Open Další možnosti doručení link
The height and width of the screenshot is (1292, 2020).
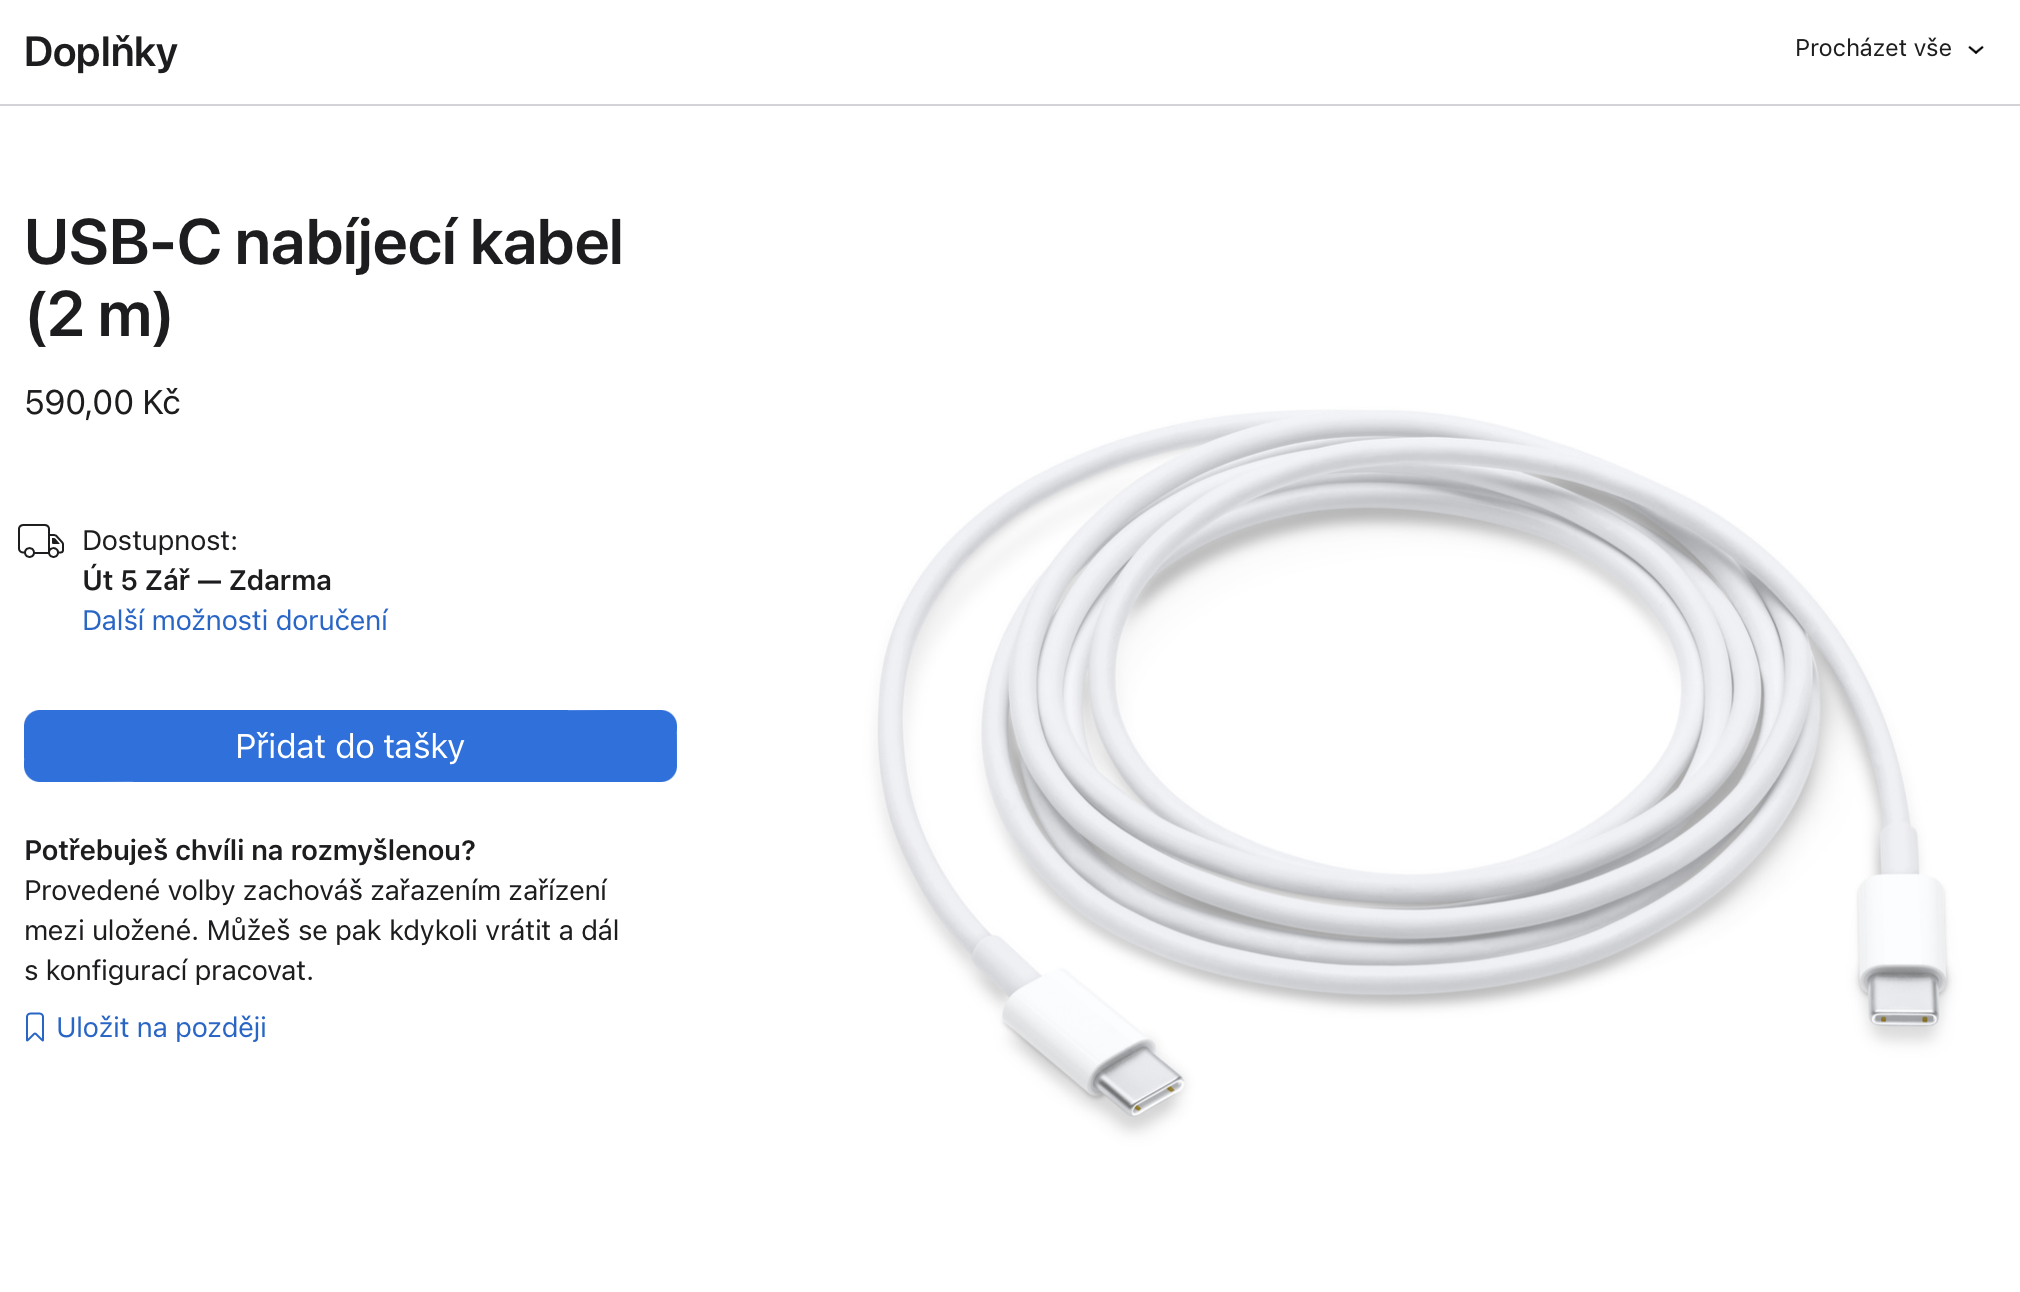pos(235,621)
